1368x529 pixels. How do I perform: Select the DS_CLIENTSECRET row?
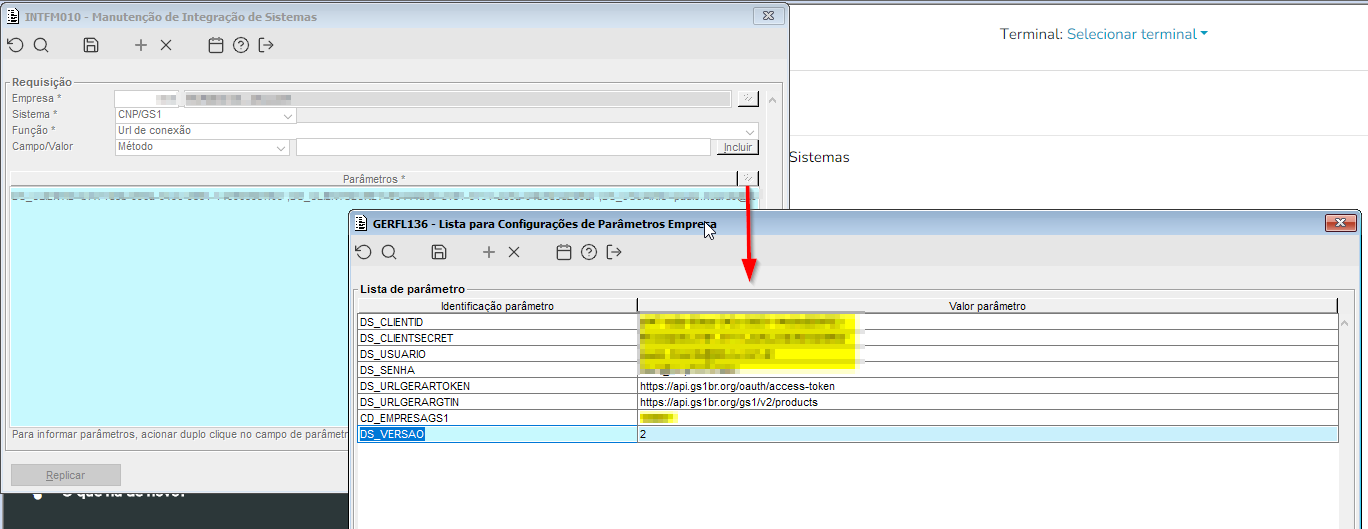click(x=848, y=338)
